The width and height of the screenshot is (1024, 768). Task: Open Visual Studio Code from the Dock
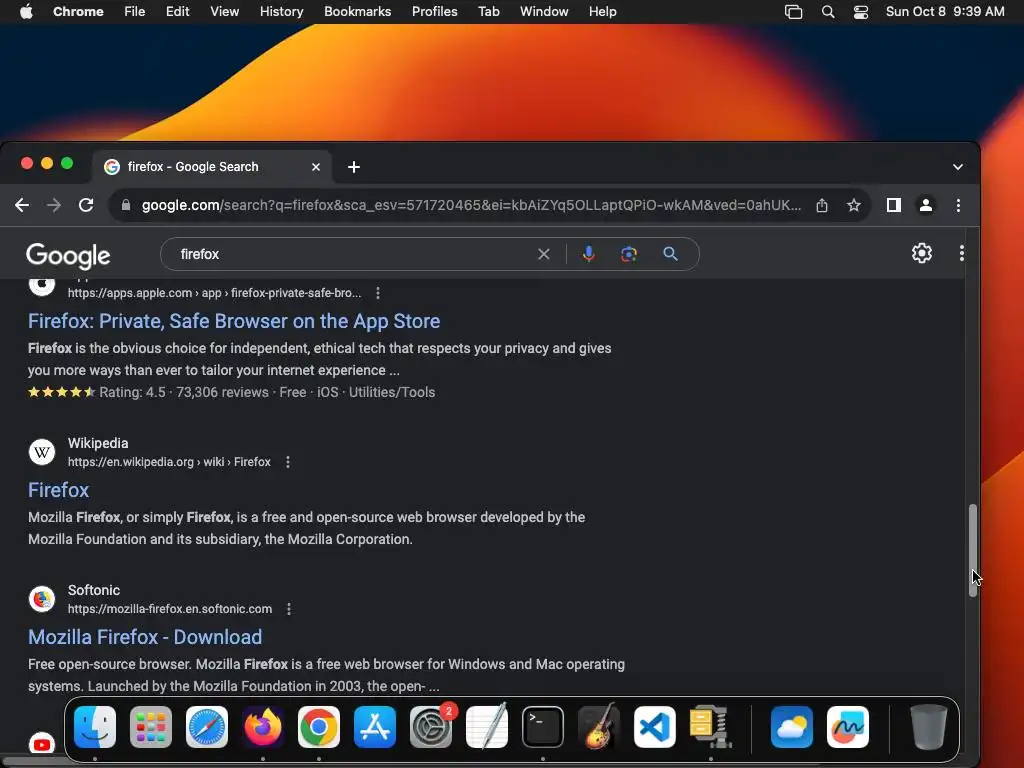coord(654,727)
